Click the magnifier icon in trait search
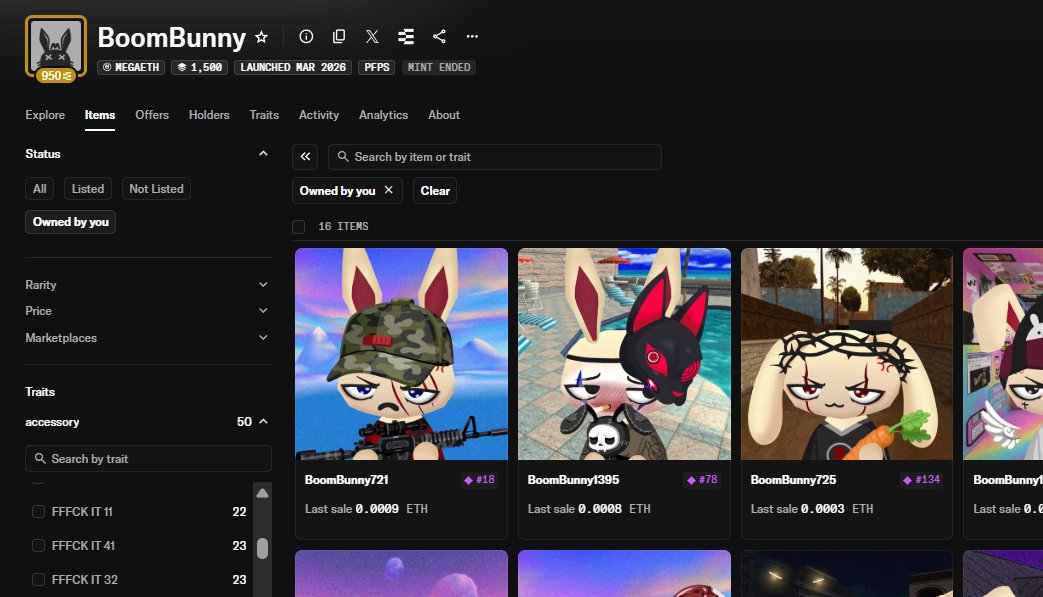Image resolution: width=1043 pixels, height=597 pixels. (x=40, y=459)
